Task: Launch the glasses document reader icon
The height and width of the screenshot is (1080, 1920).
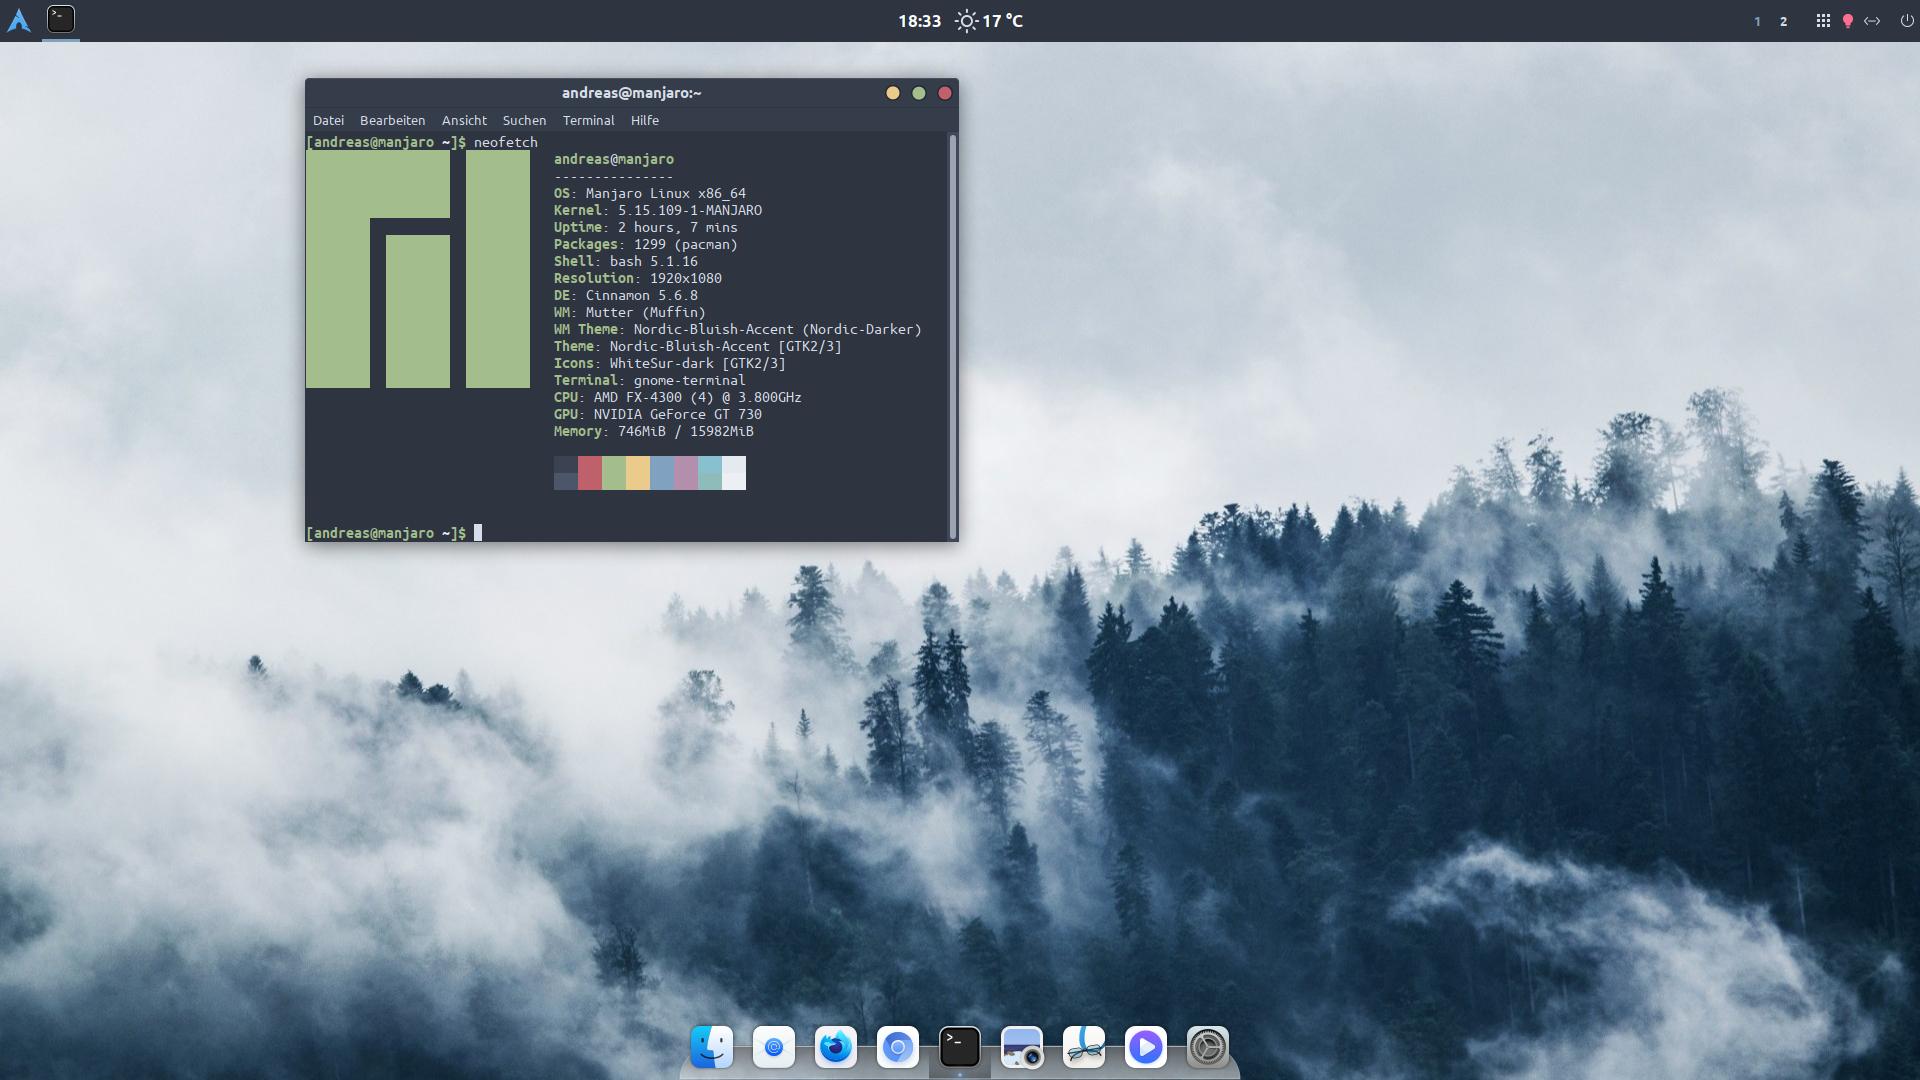Action: pos(1084,1047)
